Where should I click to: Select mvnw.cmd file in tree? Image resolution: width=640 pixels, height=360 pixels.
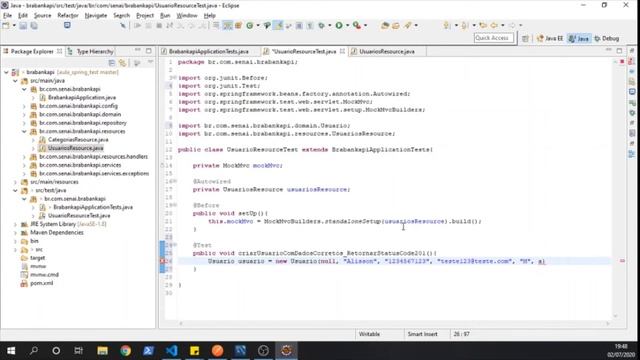tap(44, 275)
